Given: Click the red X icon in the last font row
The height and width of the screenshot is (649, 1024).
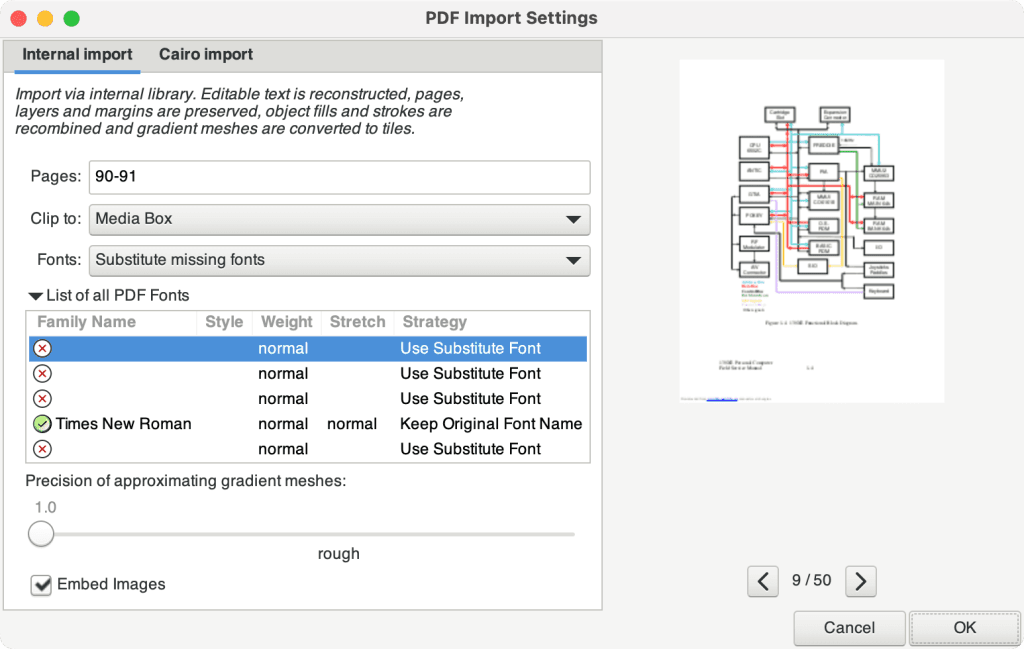Looking at the screenshot, I should [x=43, y=449].
